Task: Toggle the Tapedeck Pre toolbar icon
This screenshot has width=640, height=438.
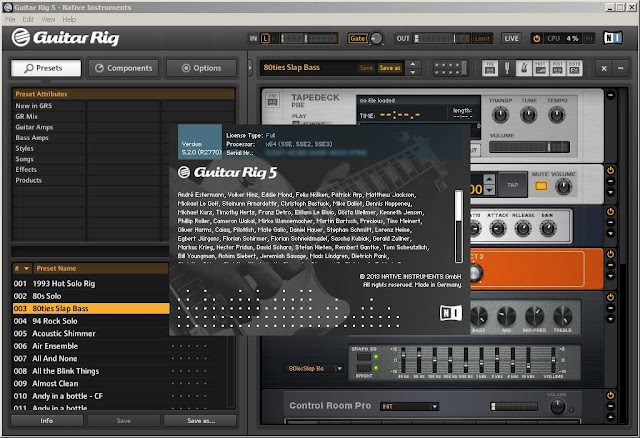Action: click(490, 68)
